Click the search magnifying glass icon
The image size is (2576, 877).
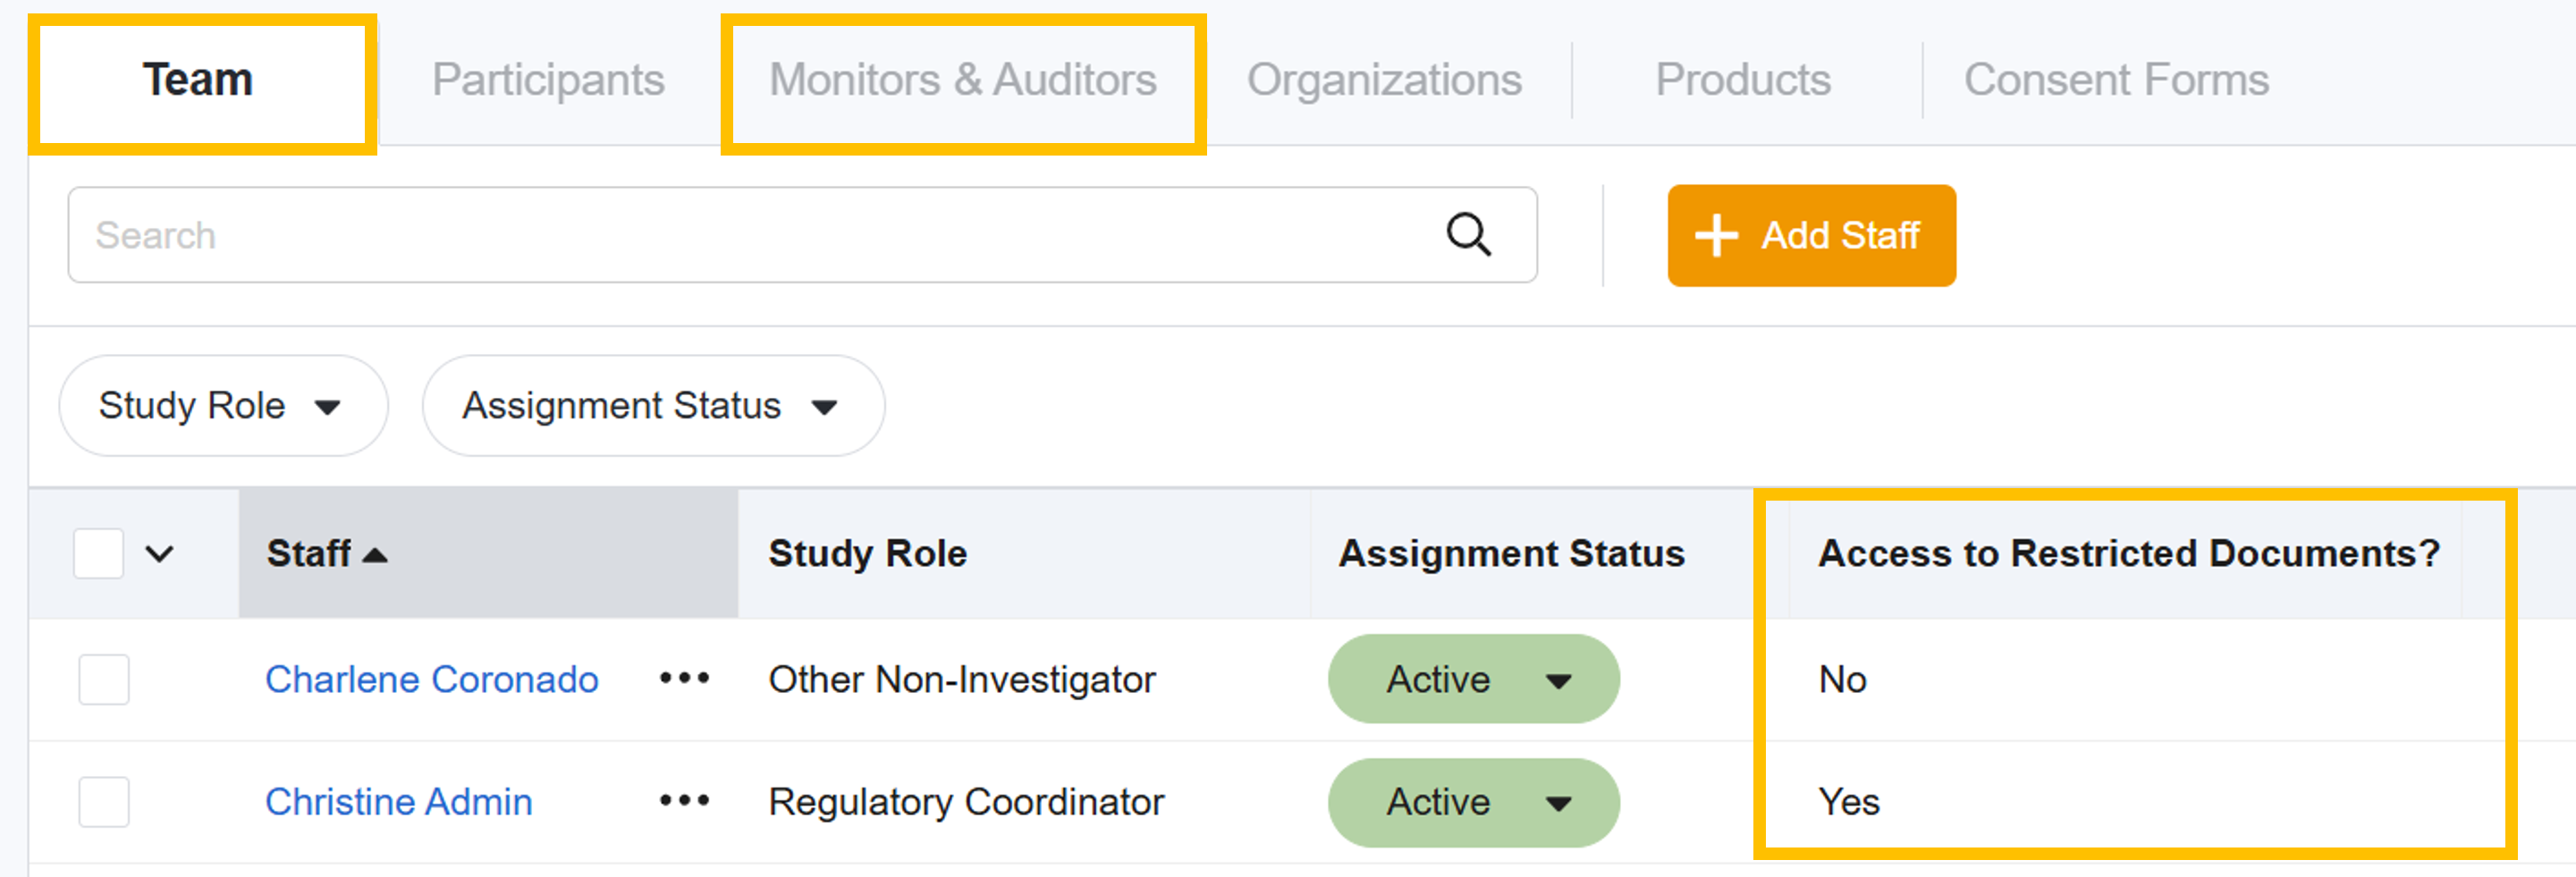(1468, 235)
